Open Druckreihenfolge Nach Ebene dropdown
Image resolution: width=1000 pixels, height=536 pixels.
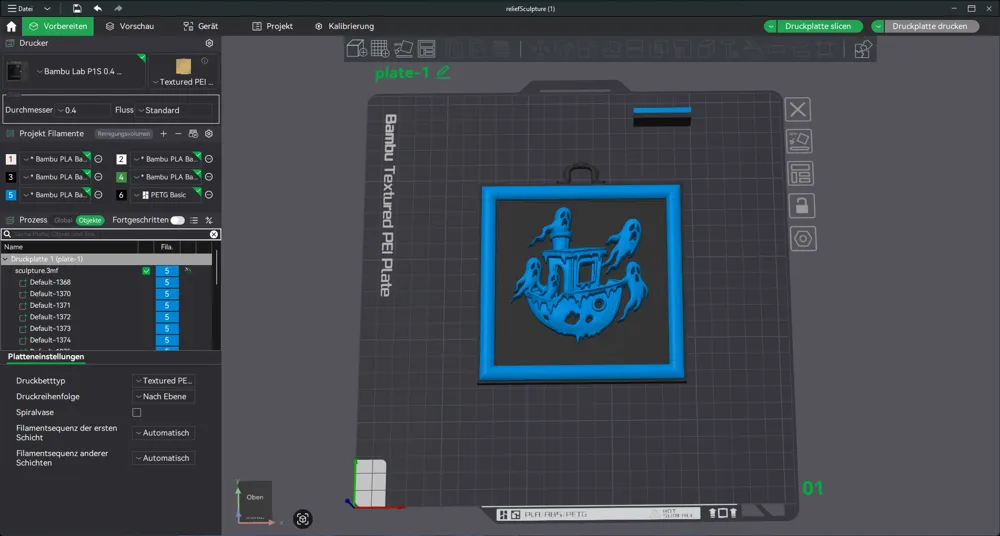[x=163, y=397]
